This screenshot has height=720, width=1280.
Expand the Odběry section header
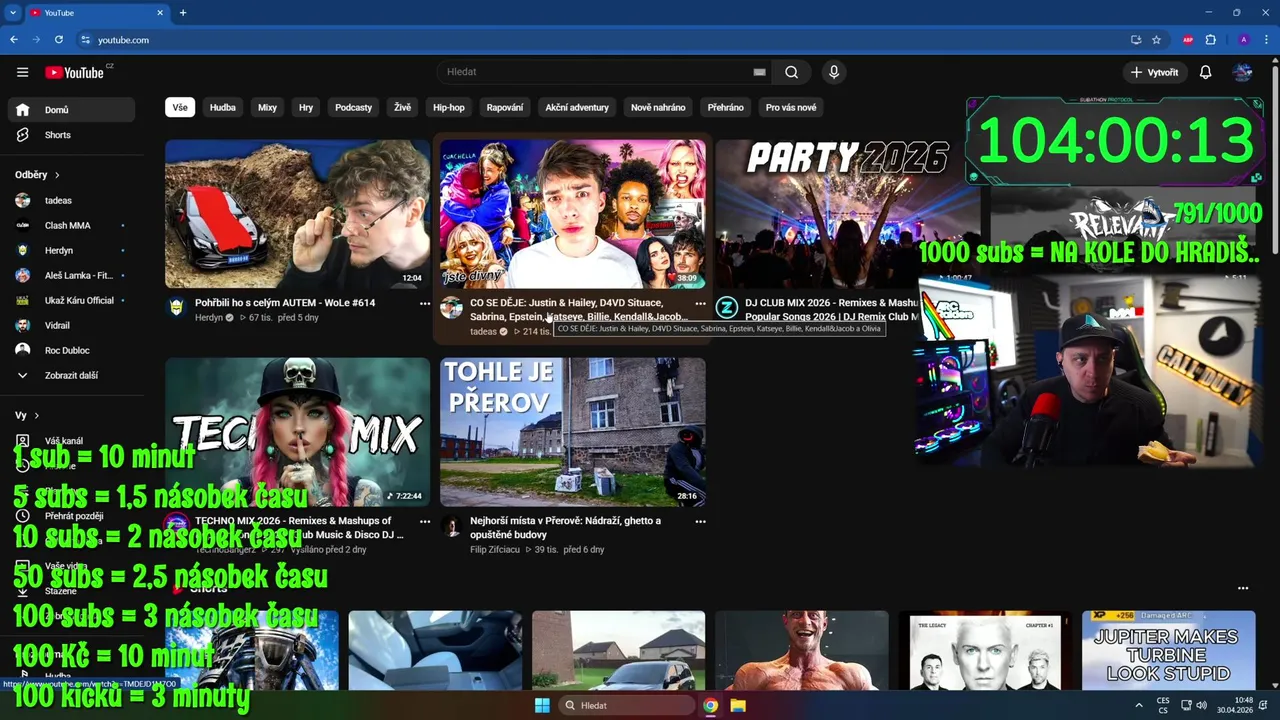(37, 175)
